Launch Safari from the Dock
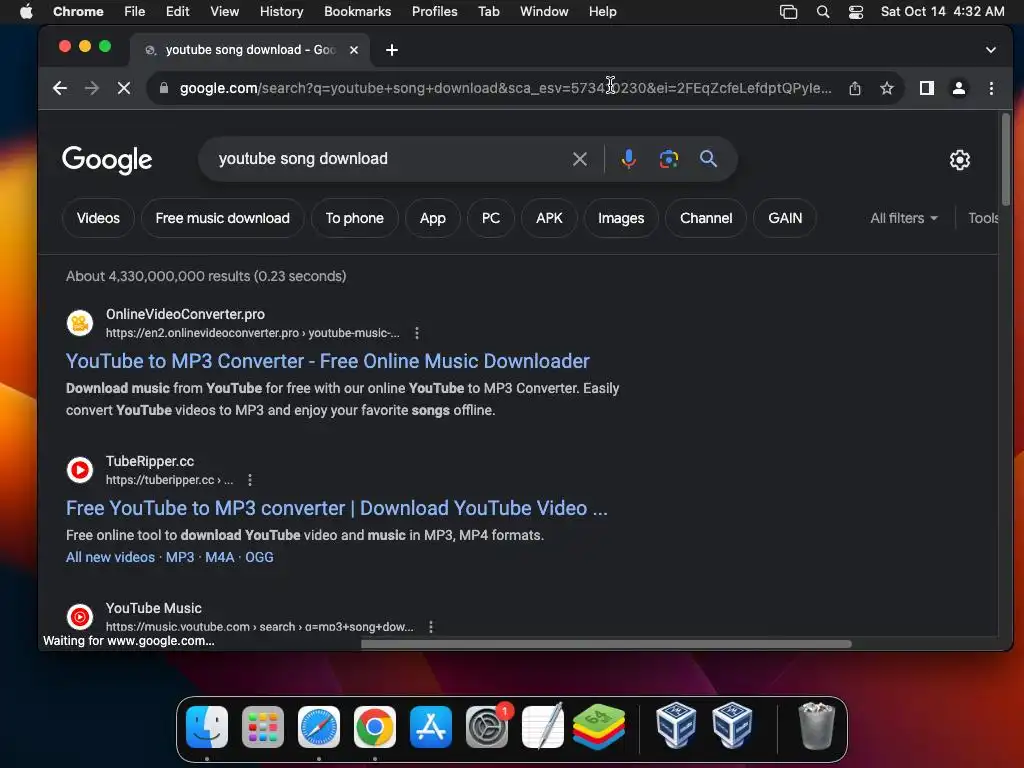Screen dimensions: 1024x768 (x=319, y=727)
